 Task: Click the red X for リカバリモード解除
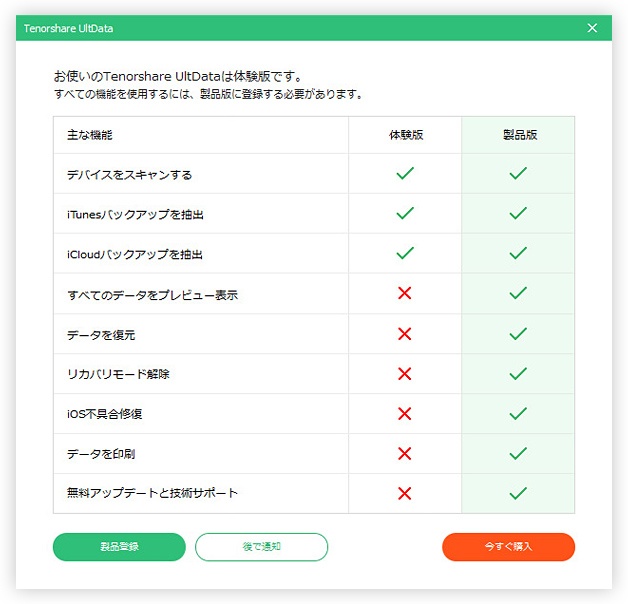click(405, 374)
